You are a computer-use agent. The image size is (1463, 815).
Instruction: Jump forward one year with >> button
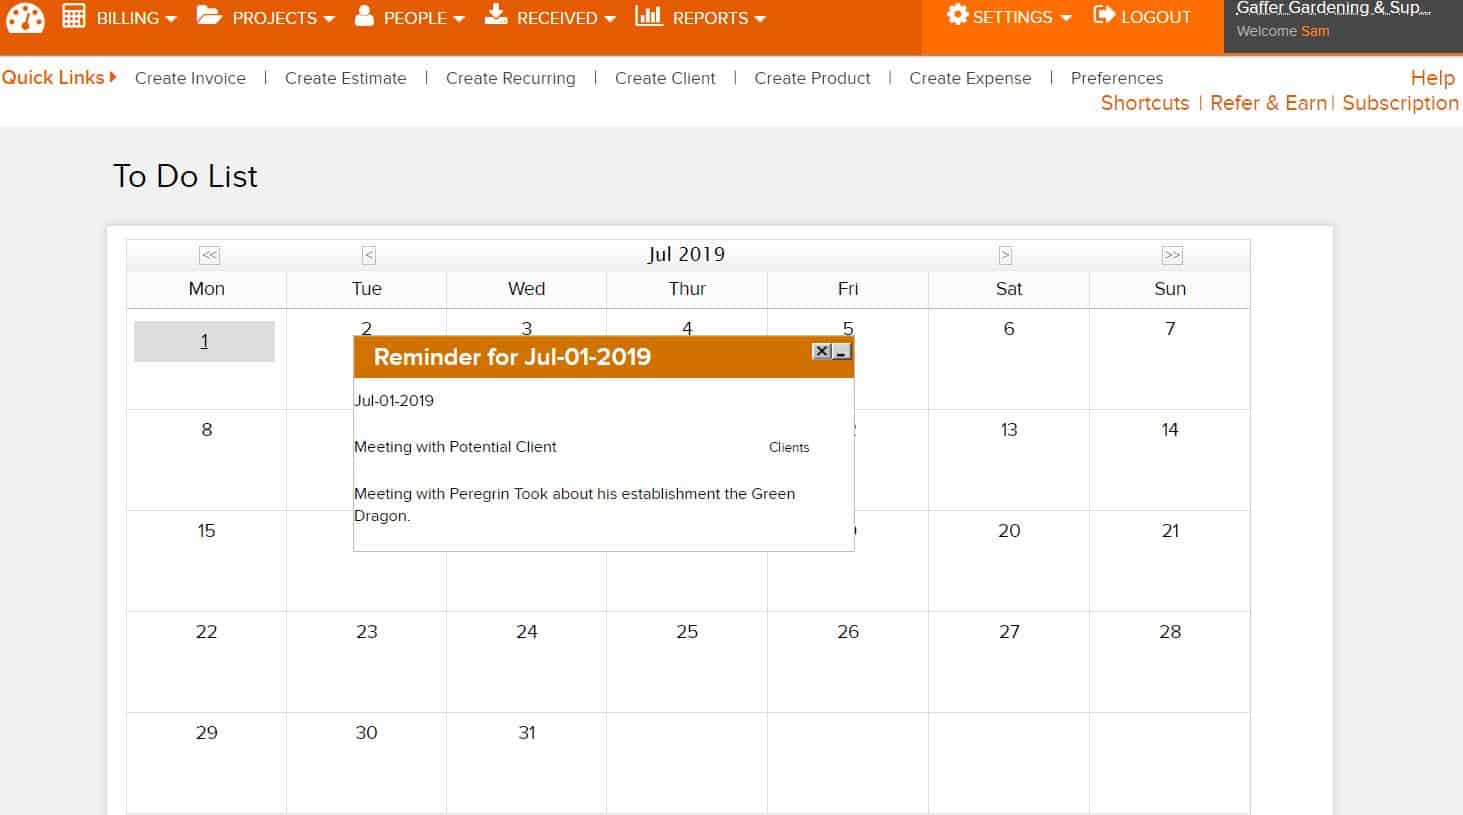[1172, 255]
